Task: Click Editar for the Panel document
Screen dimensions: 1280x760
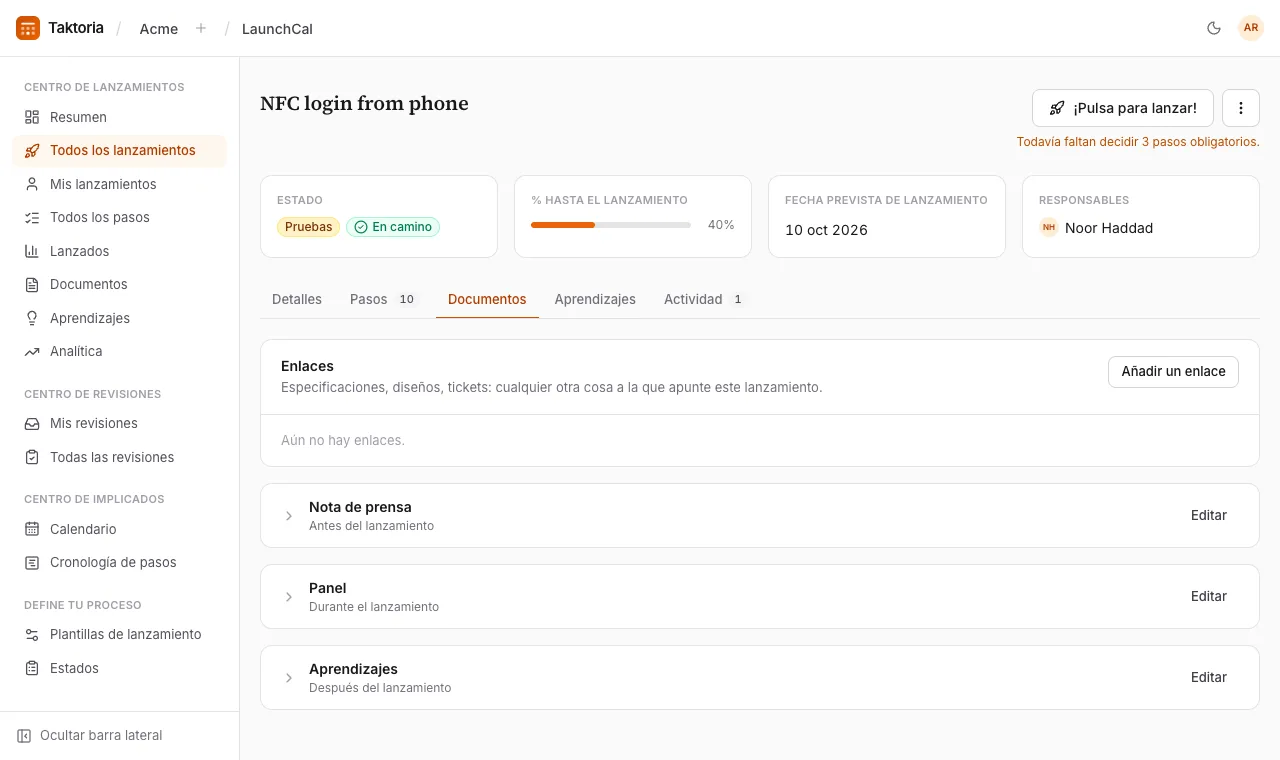Action: click(1208, 597)
